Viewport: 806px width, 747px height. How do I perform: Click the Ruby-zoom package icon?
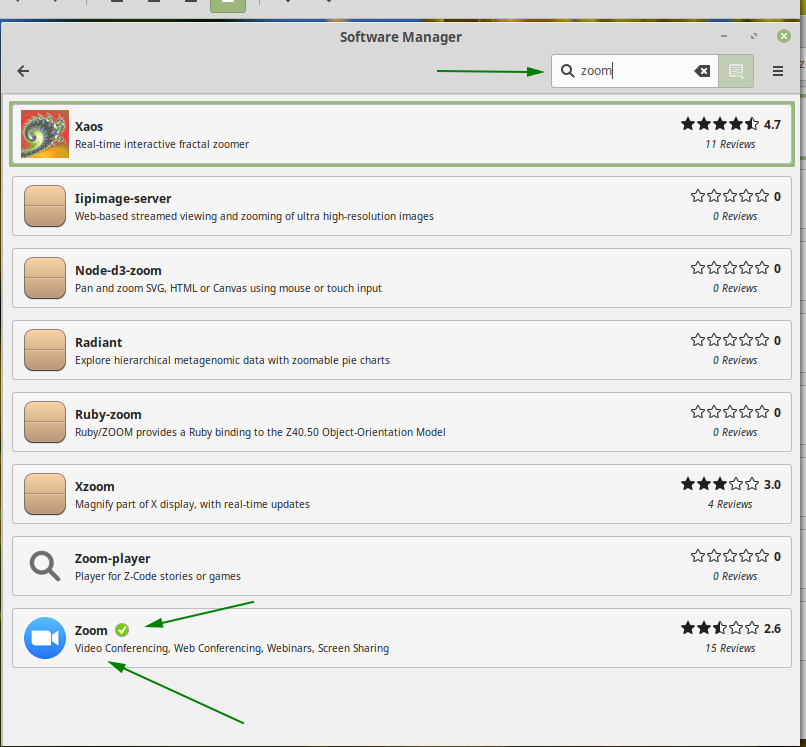pos(45,422)
